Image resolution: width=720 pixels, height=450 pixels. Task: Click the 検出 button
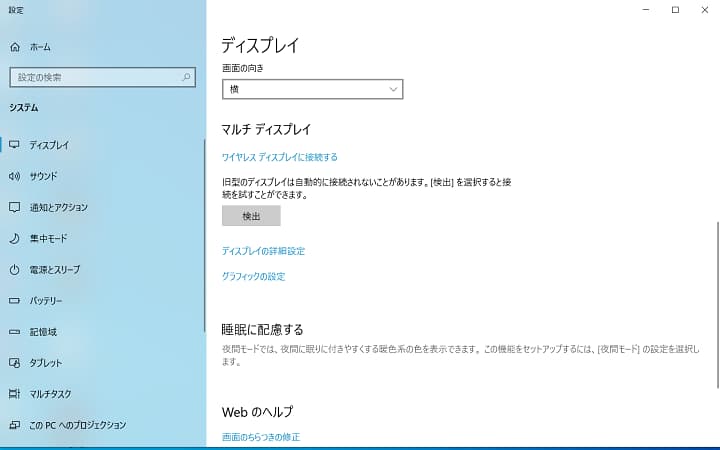251,216
